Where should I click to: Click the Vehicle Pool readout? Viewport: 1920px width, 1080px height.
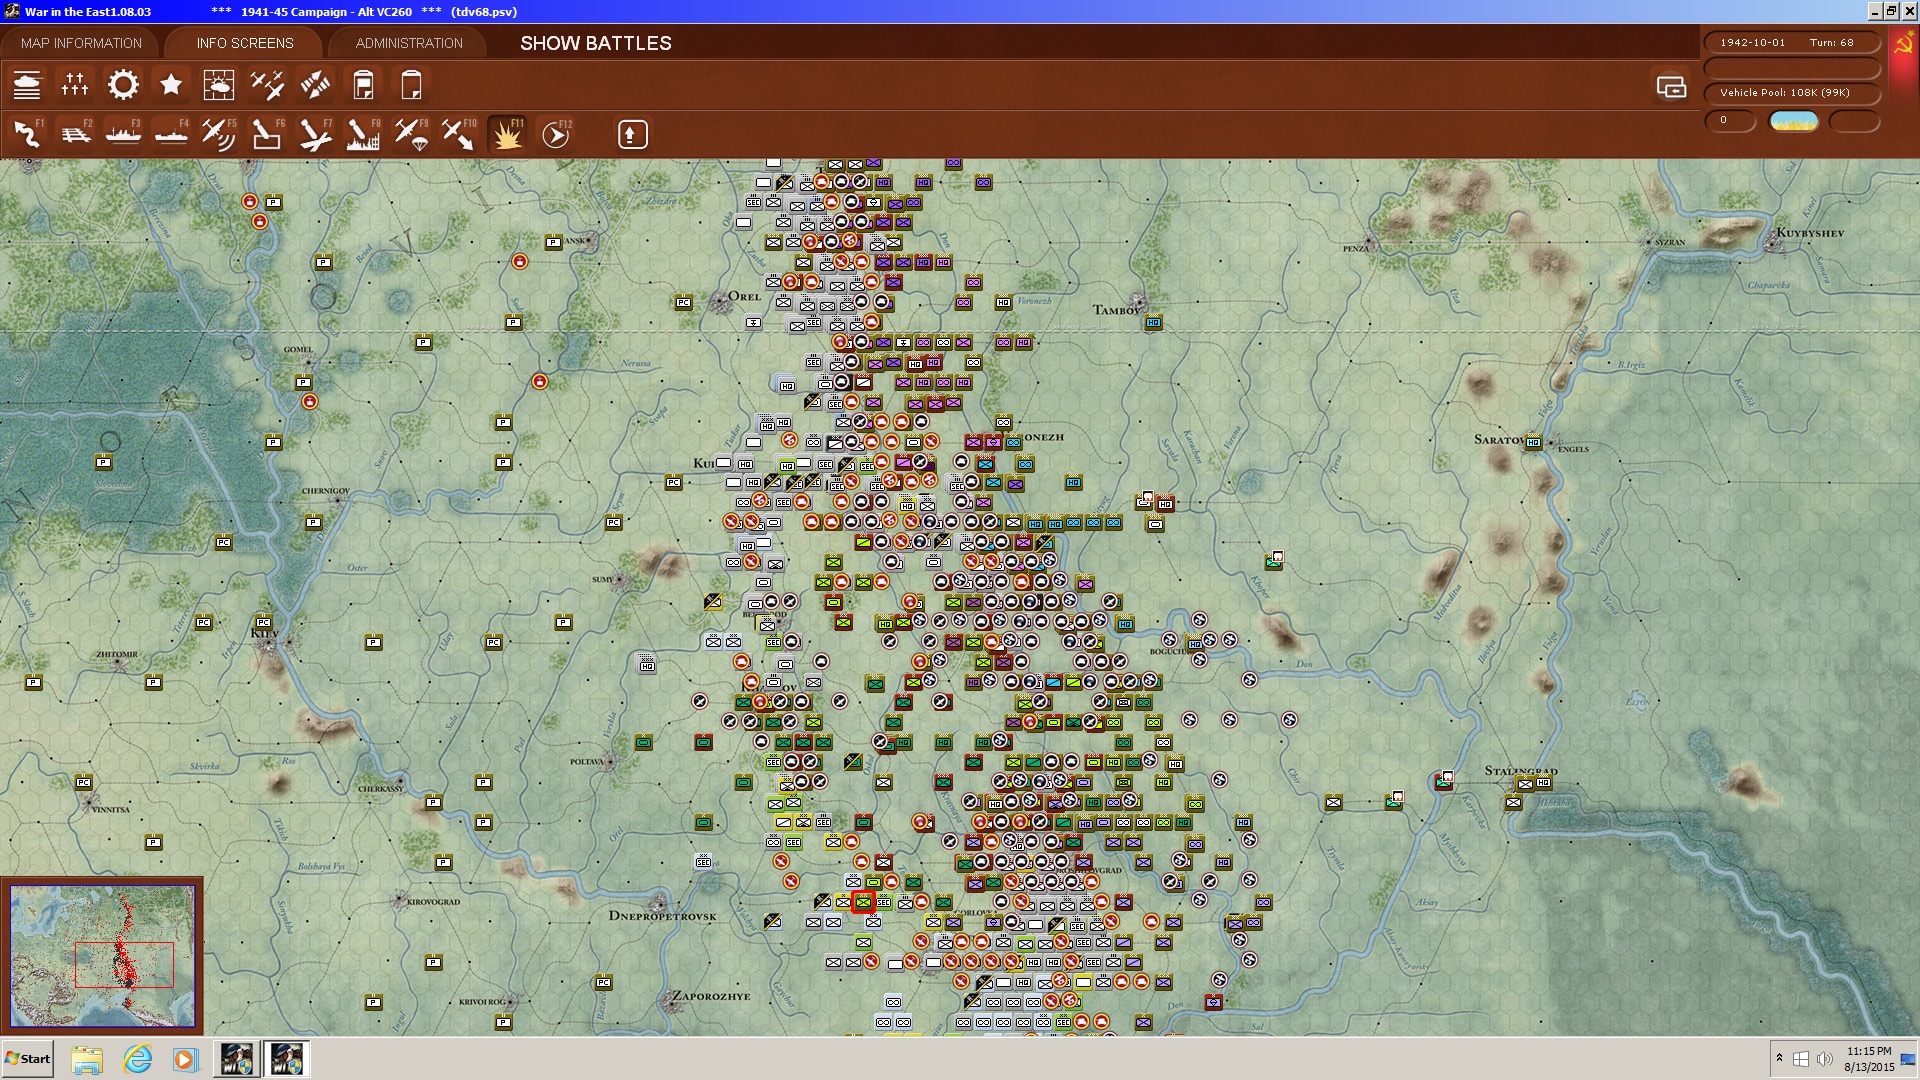click(x=1792, y=93)
